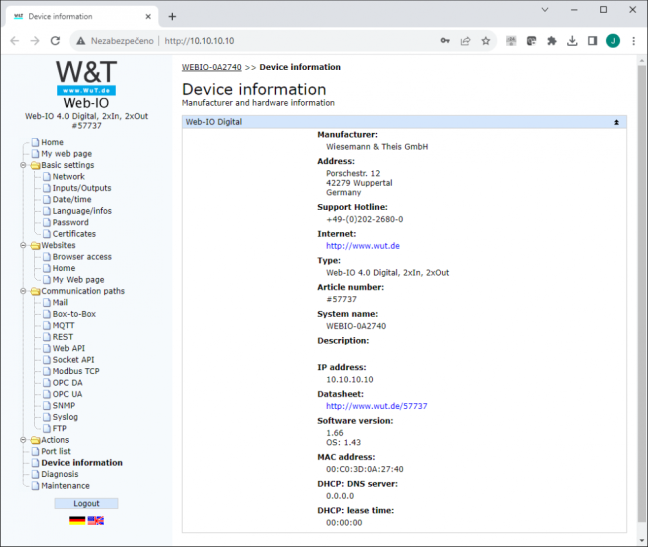Select the MAC address value 00:C0:3D:0A:27:40
Viewport: 648px width, 547px height.
(x=364, y=469)
